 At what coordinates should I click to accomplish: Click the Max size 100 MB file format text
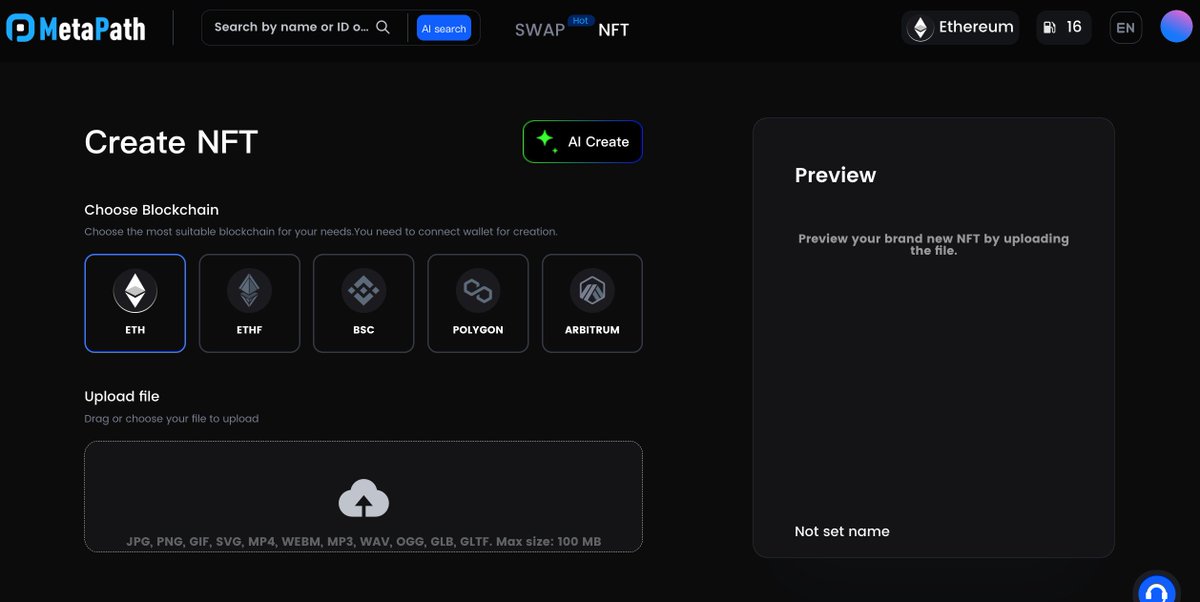click(364, 541)
